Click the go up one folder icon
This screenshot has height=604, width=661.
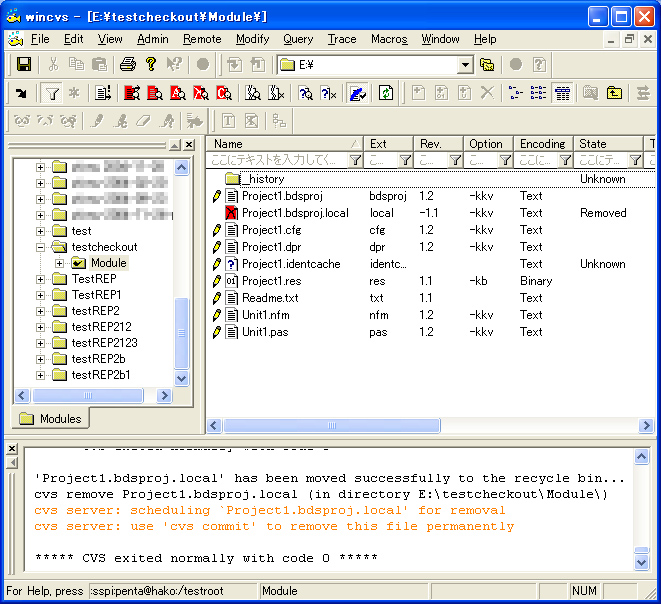point(614,93)
